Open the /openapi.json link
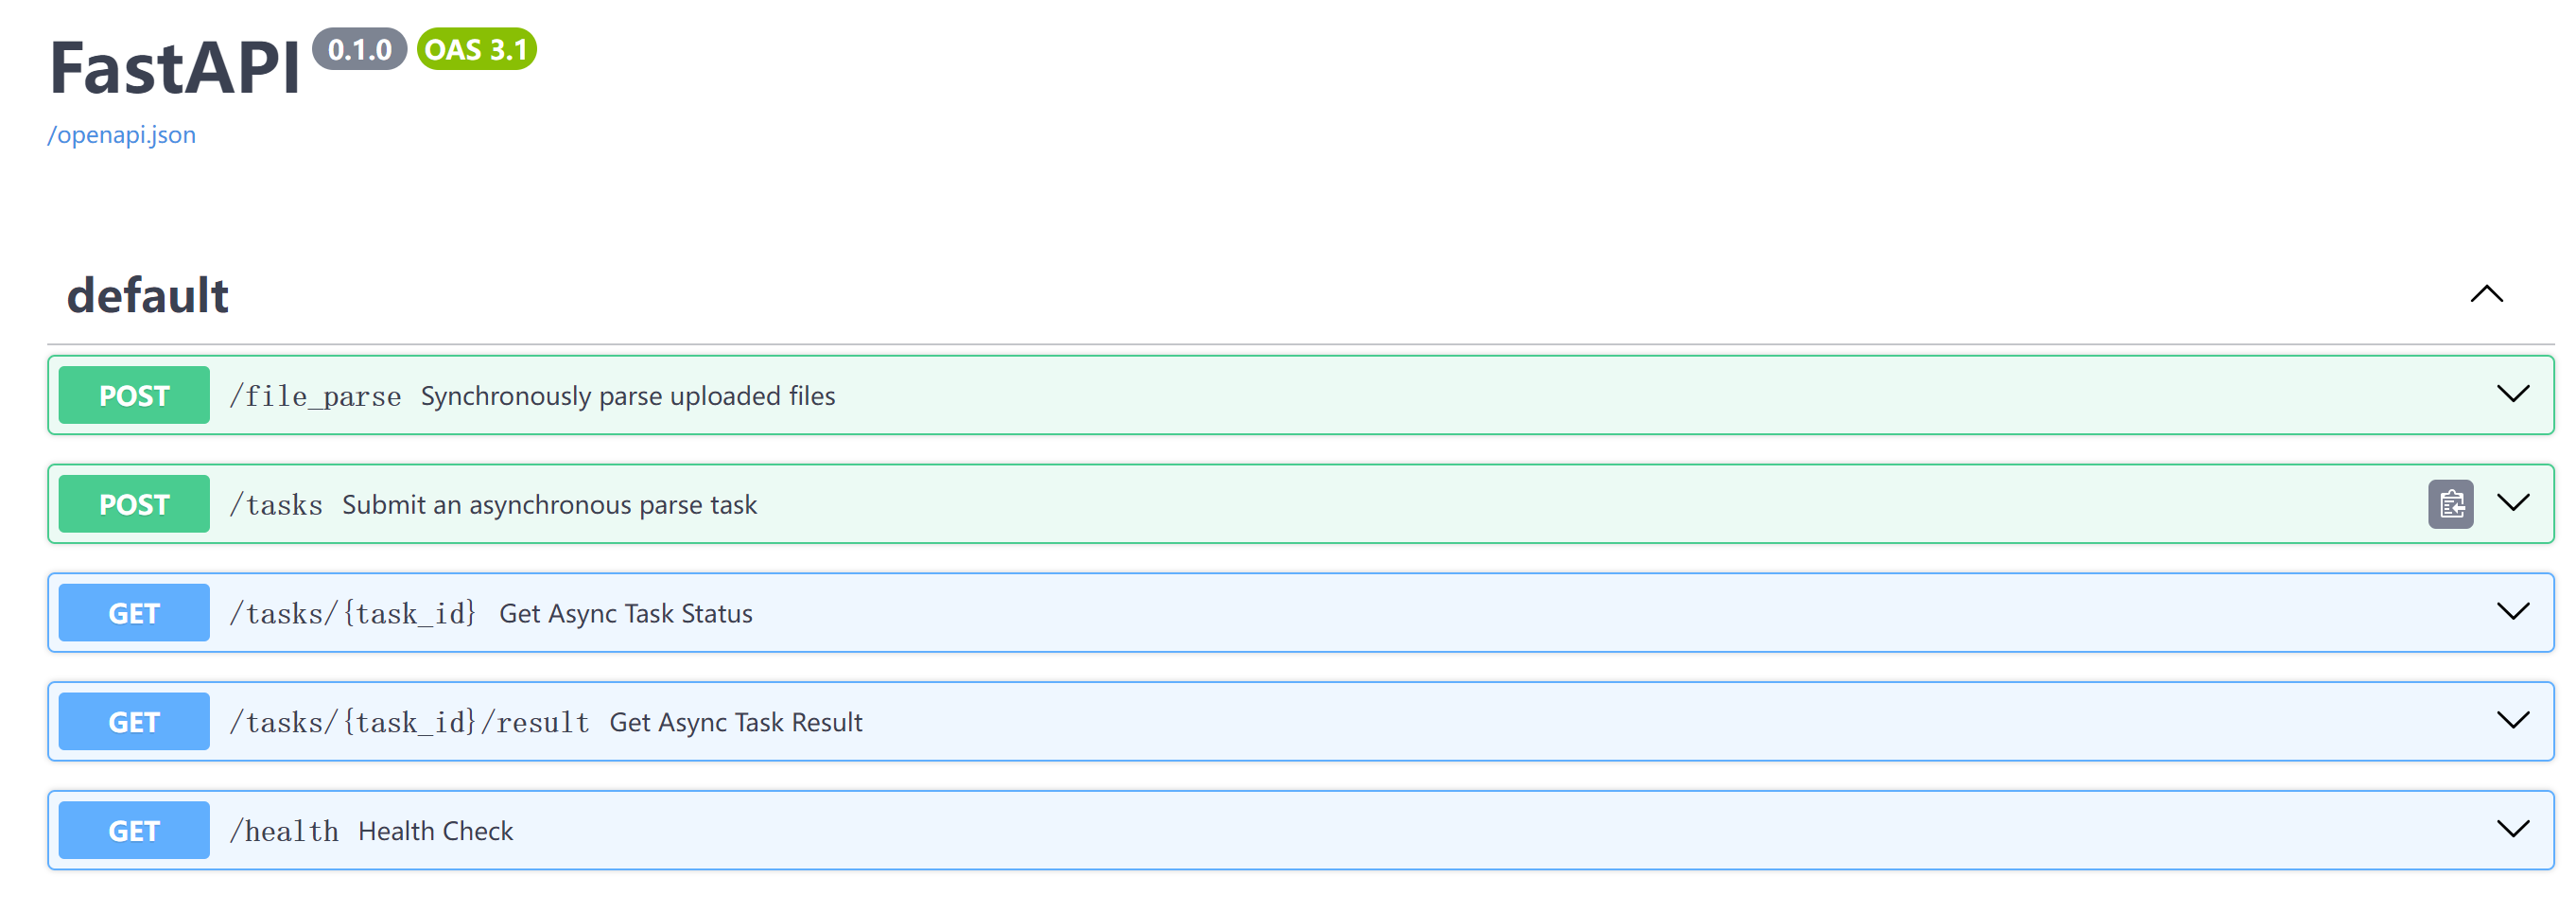The width and height of the screenshot is (2576, 912). [122, 135]
